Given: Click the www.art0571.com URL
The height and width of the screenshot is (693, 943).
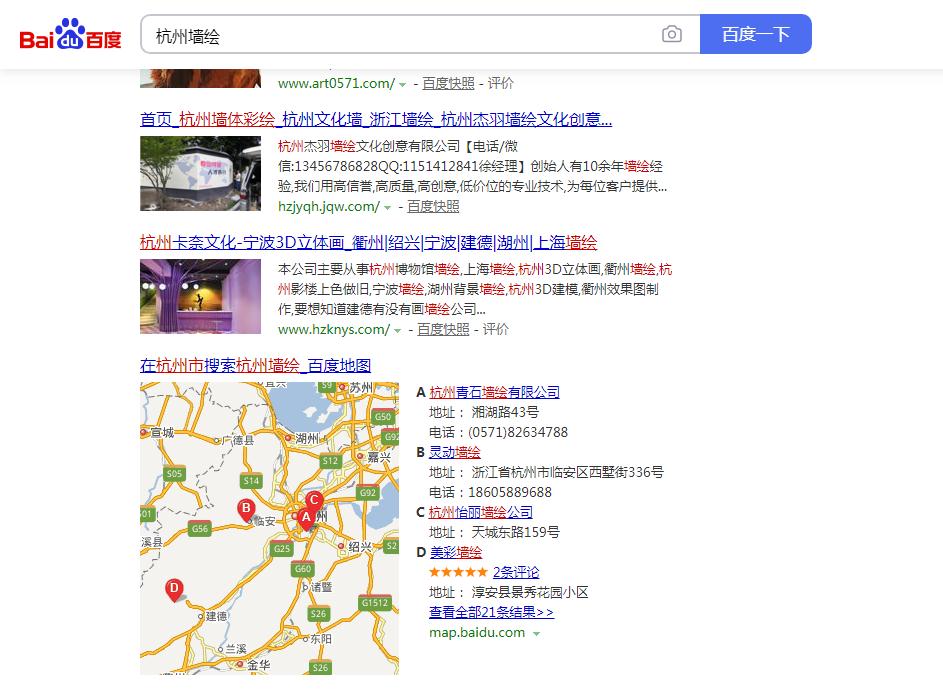Looking at the screenshot, I should click(336, 84).
